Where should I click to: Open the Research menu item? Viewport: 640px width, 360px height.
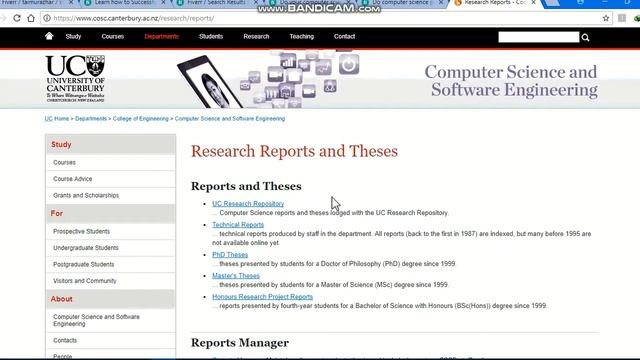click(256, 36)
